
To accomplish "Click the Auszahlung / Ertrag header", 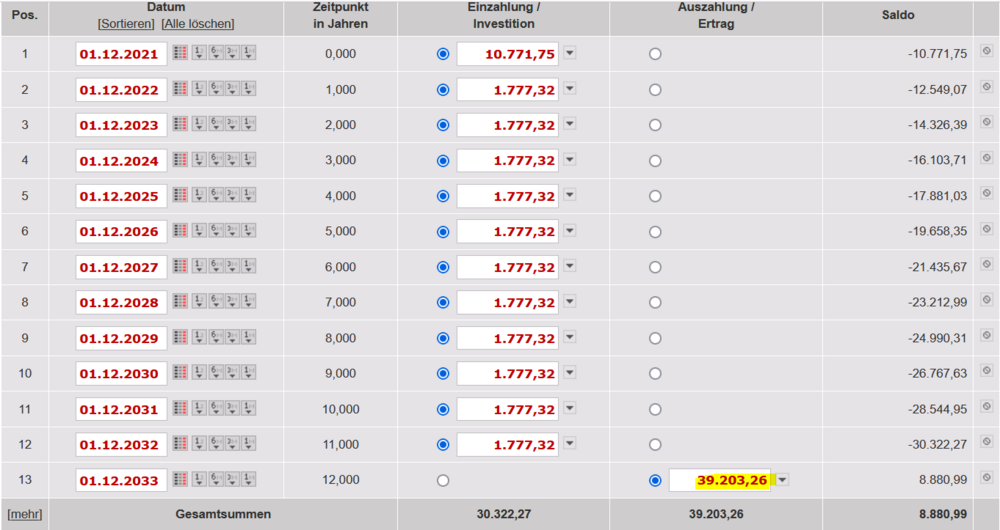I will click(716, 15).
